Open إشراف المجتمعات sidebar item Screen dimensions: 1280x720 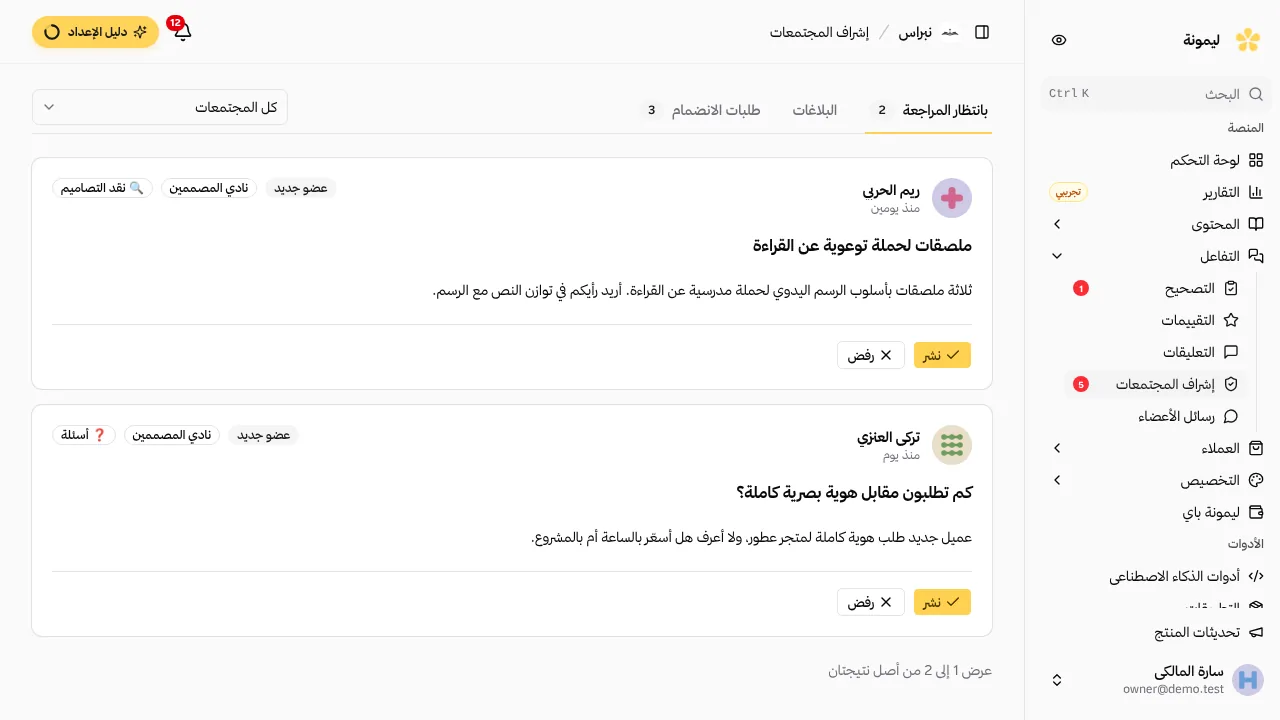pos(1157,384)
